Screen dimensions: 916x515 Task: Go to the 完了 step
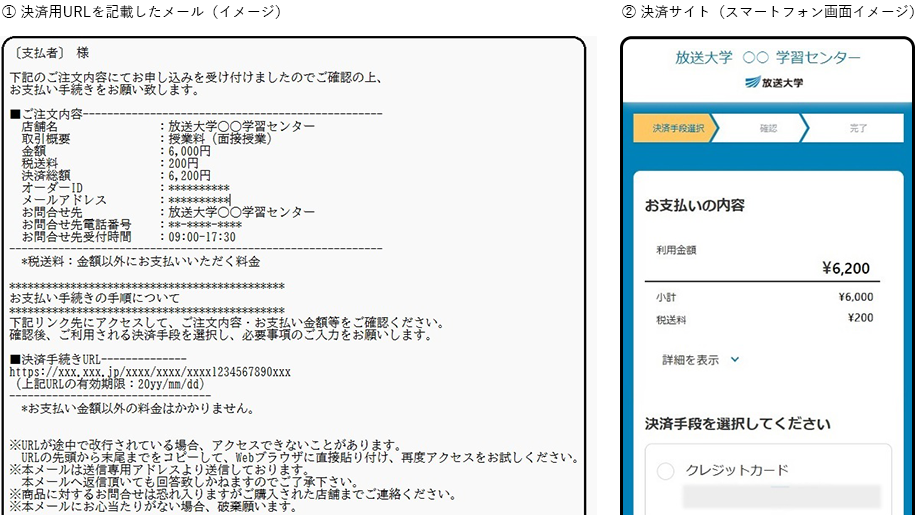click(x=858, y=129)
